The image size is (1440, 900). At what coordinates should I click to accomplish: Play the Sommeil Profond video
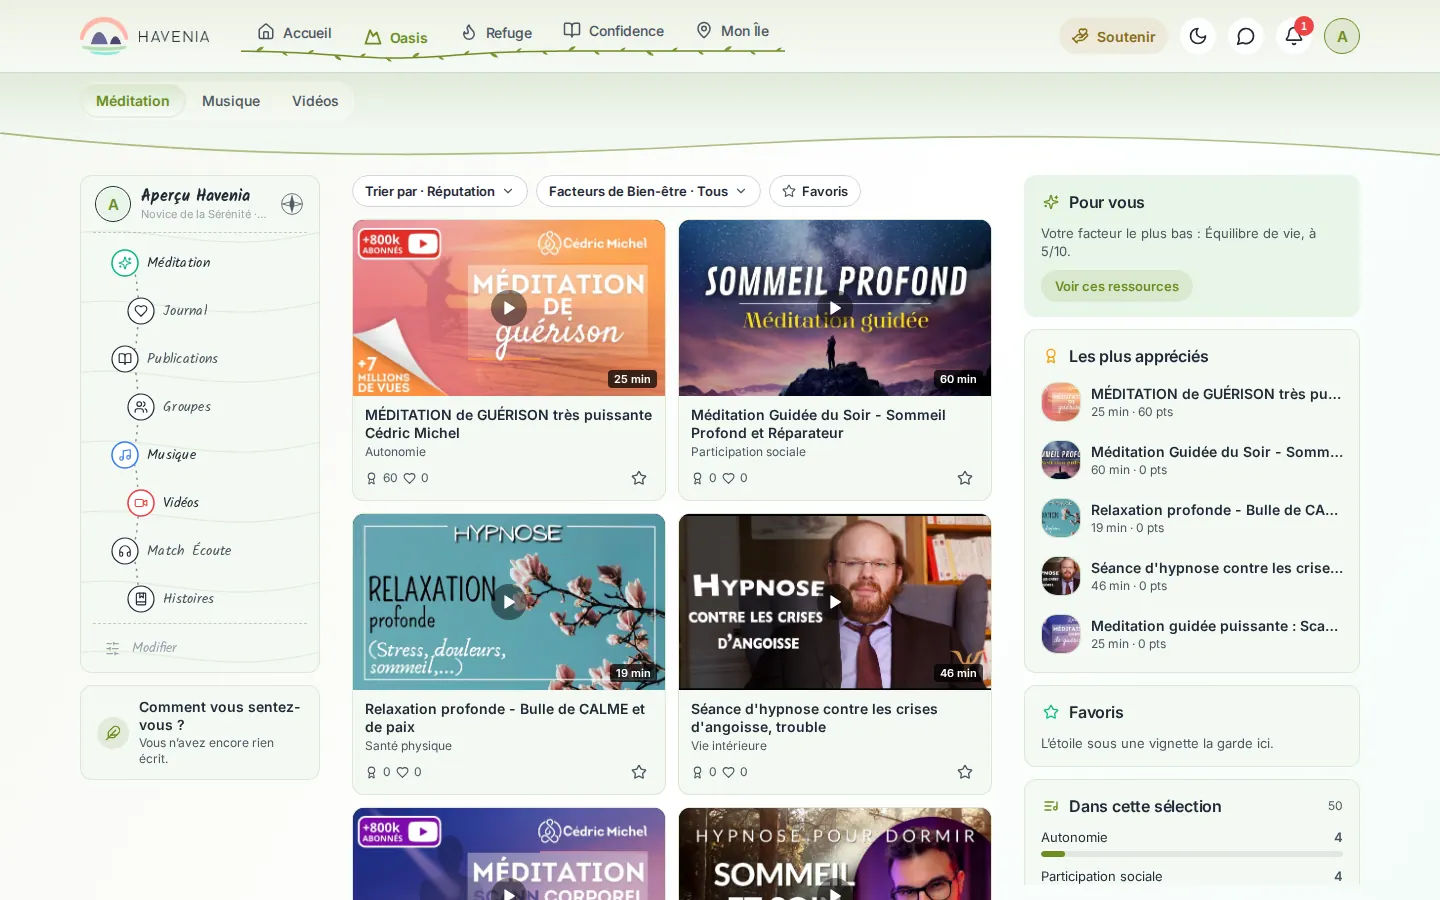[835, 308]
